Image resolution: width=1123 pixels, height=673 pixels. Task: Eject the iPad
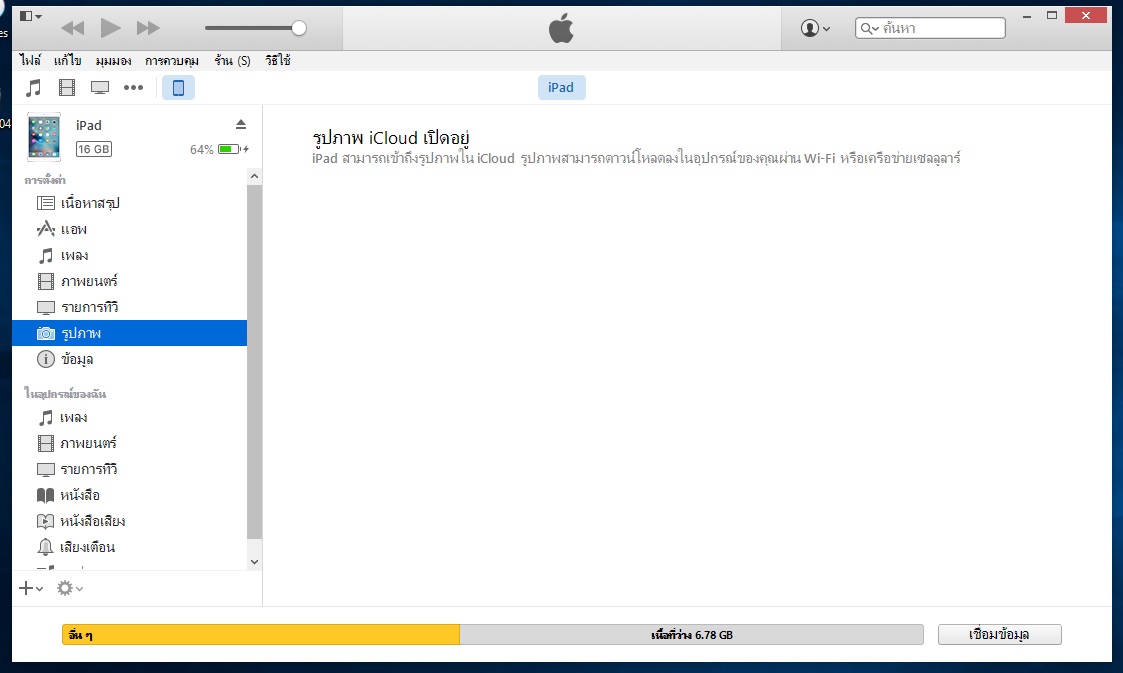[x=241, y=125]
